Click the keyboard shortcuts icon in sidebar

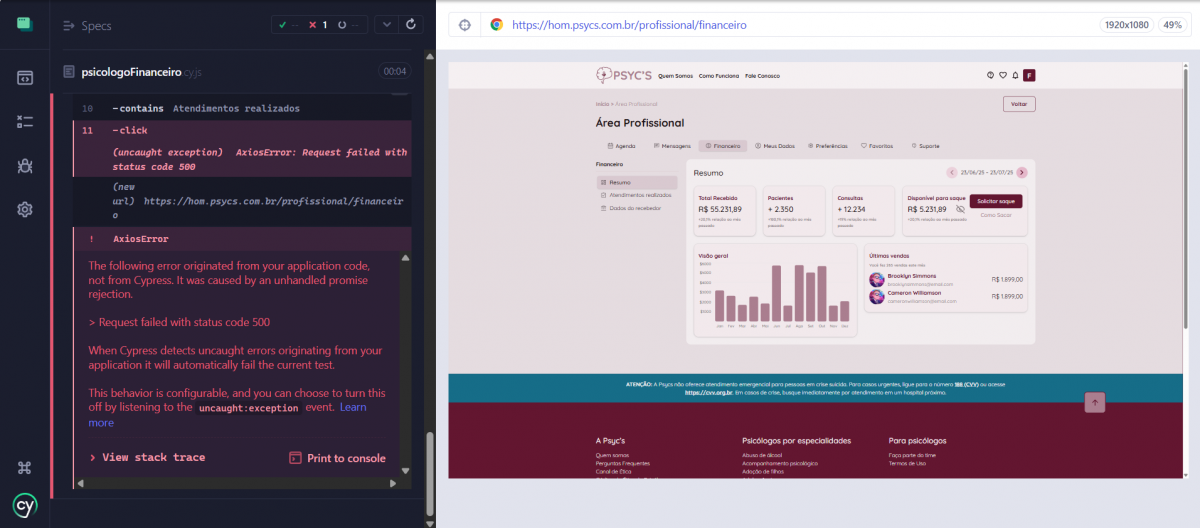pos(25,467)
